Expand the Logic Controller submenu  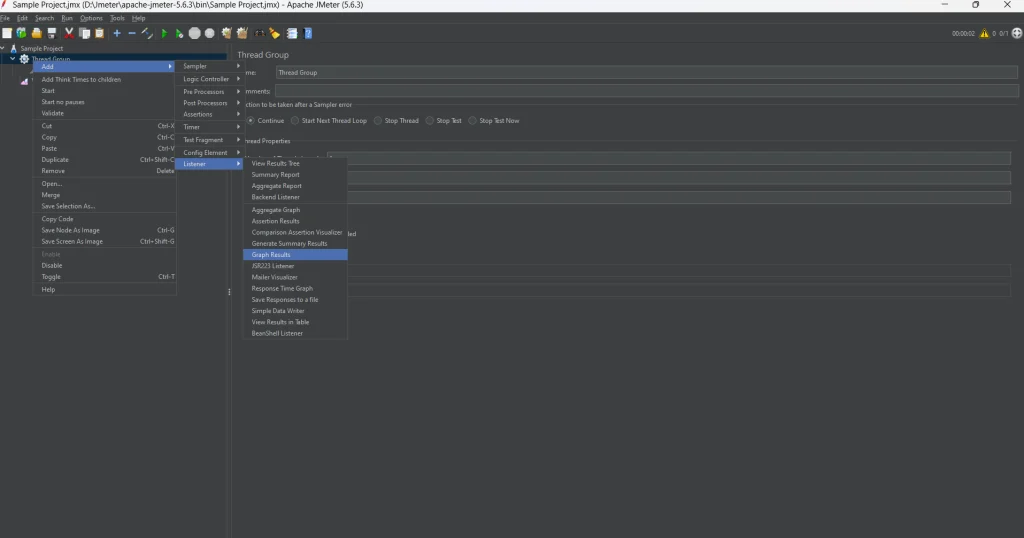tap(209, 79)
